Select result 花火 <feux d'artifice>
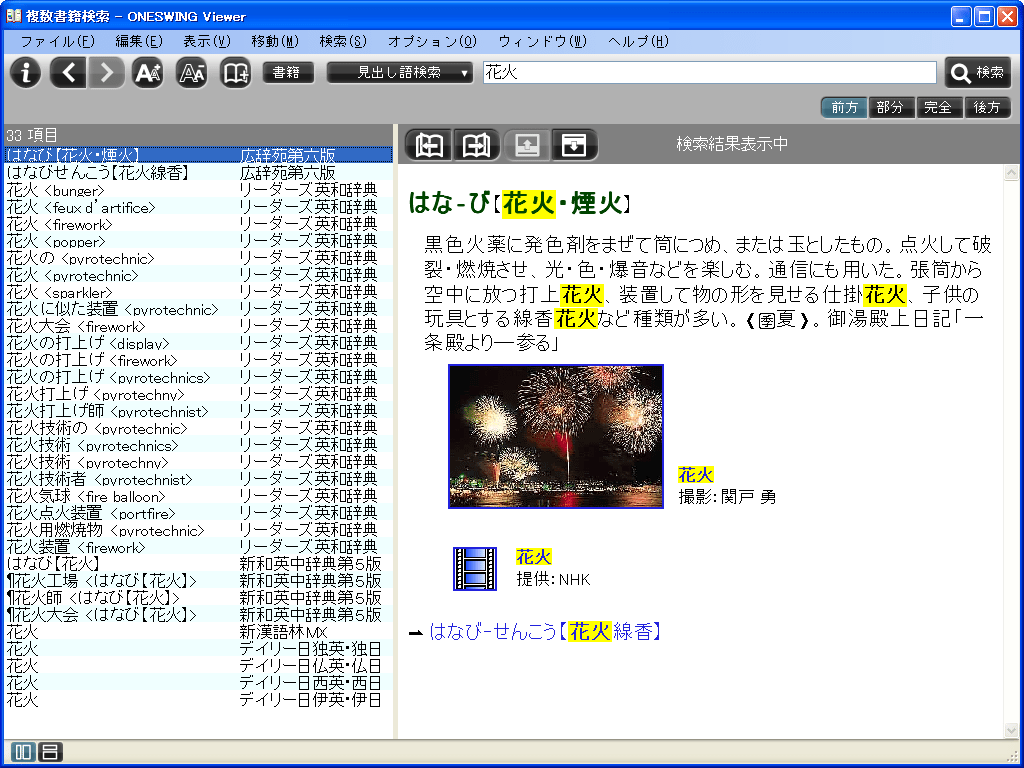The image size is (1024, 768). 199,207
